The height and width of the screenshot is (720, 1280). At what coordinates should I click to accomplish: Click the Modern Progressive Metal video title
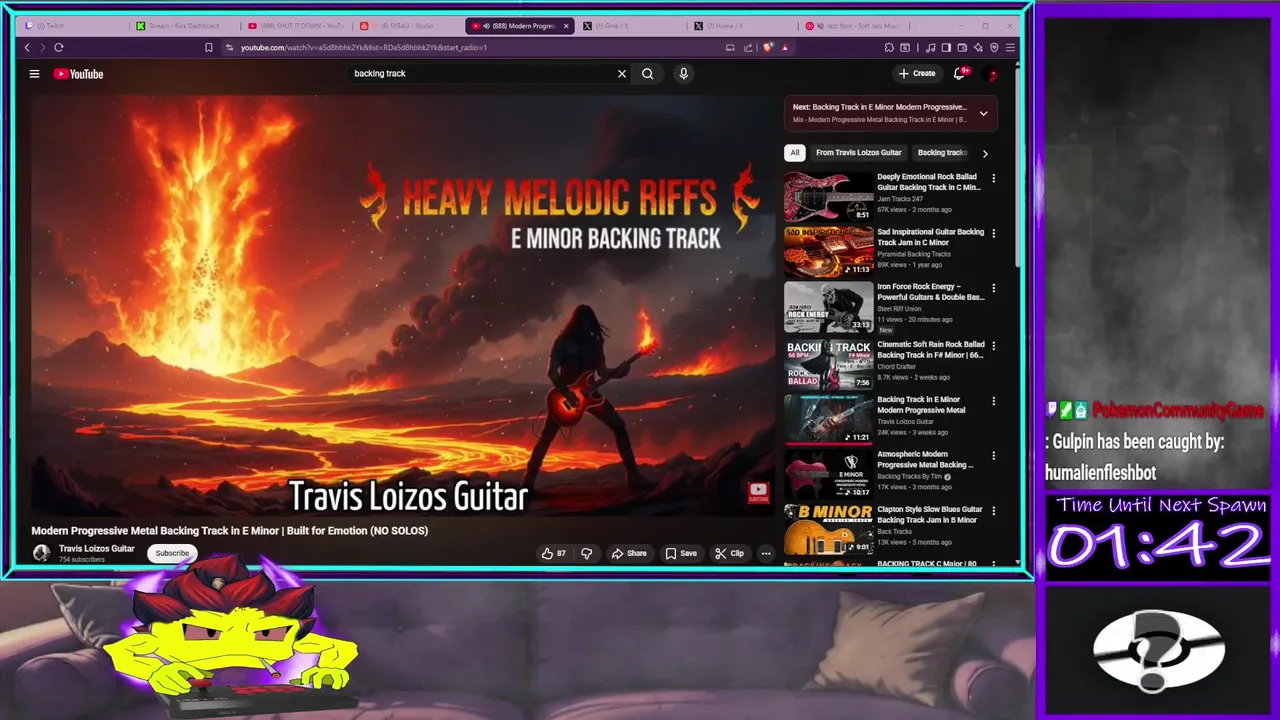[x=229, y=531]
